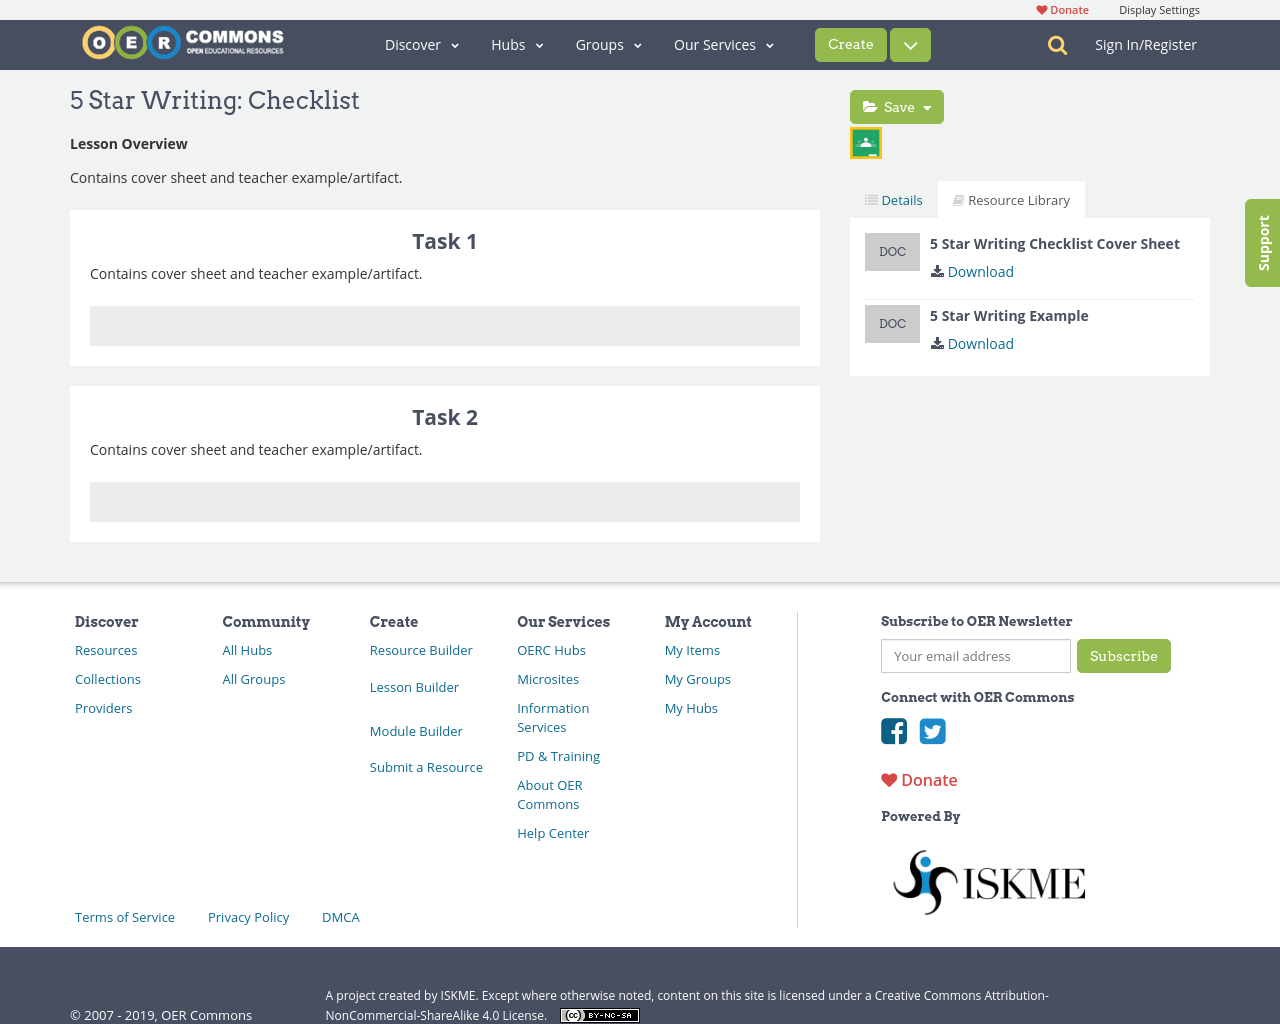Open the search bar using the magnifier icon

coord(1055,45)
